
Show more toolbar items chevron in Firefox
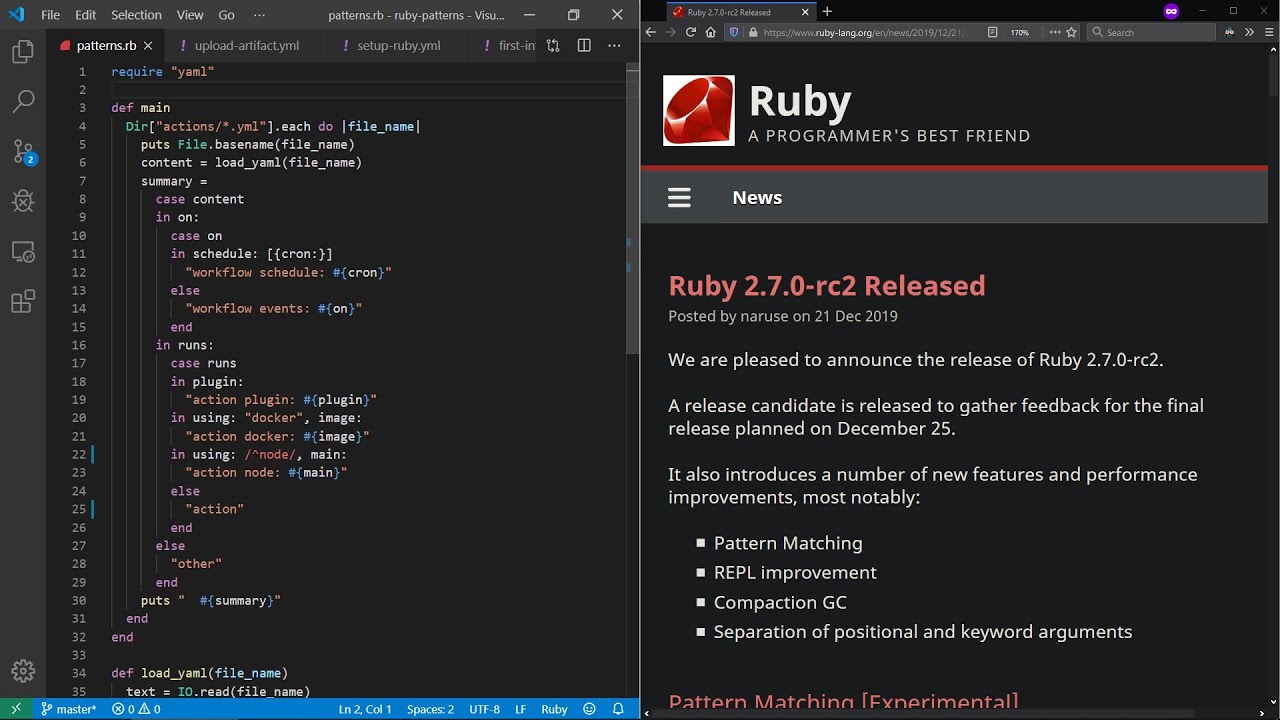[x=1249, y=32]
